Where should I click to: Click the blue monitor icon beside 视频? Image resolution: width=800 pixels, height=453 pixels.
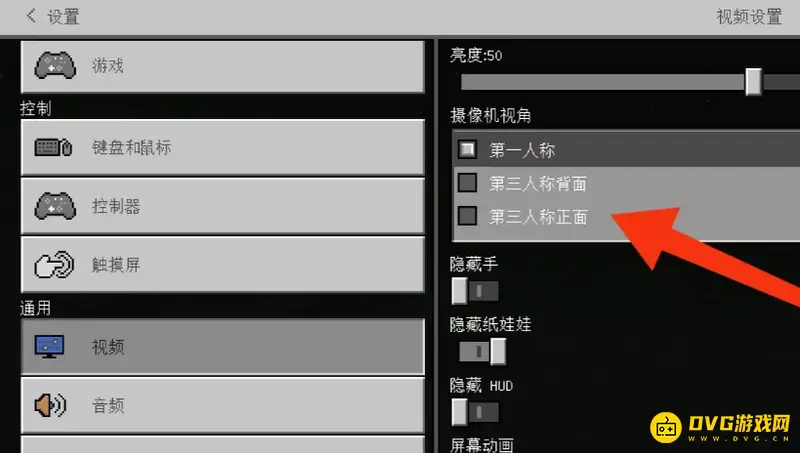49,346
